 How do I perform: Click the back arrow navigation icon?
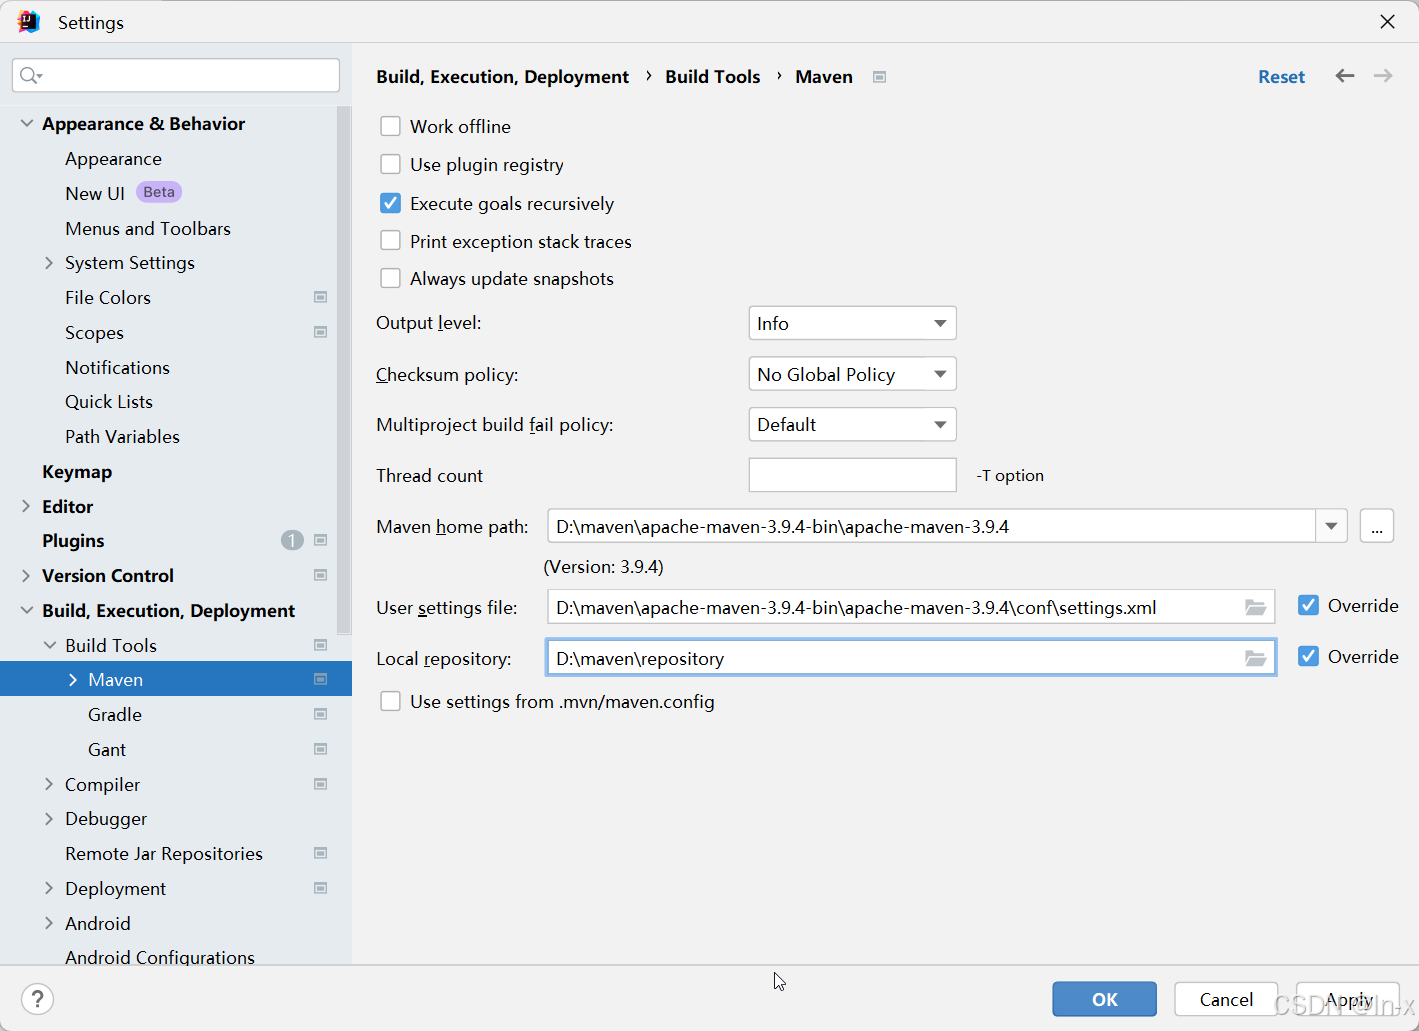pyautogui.click(x=1345, y=76)
